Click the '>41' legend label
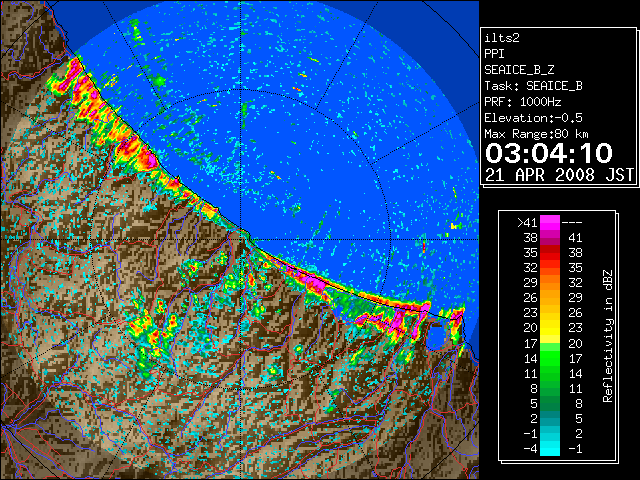Viewport: 640px width, 480px height. point(527,223)
